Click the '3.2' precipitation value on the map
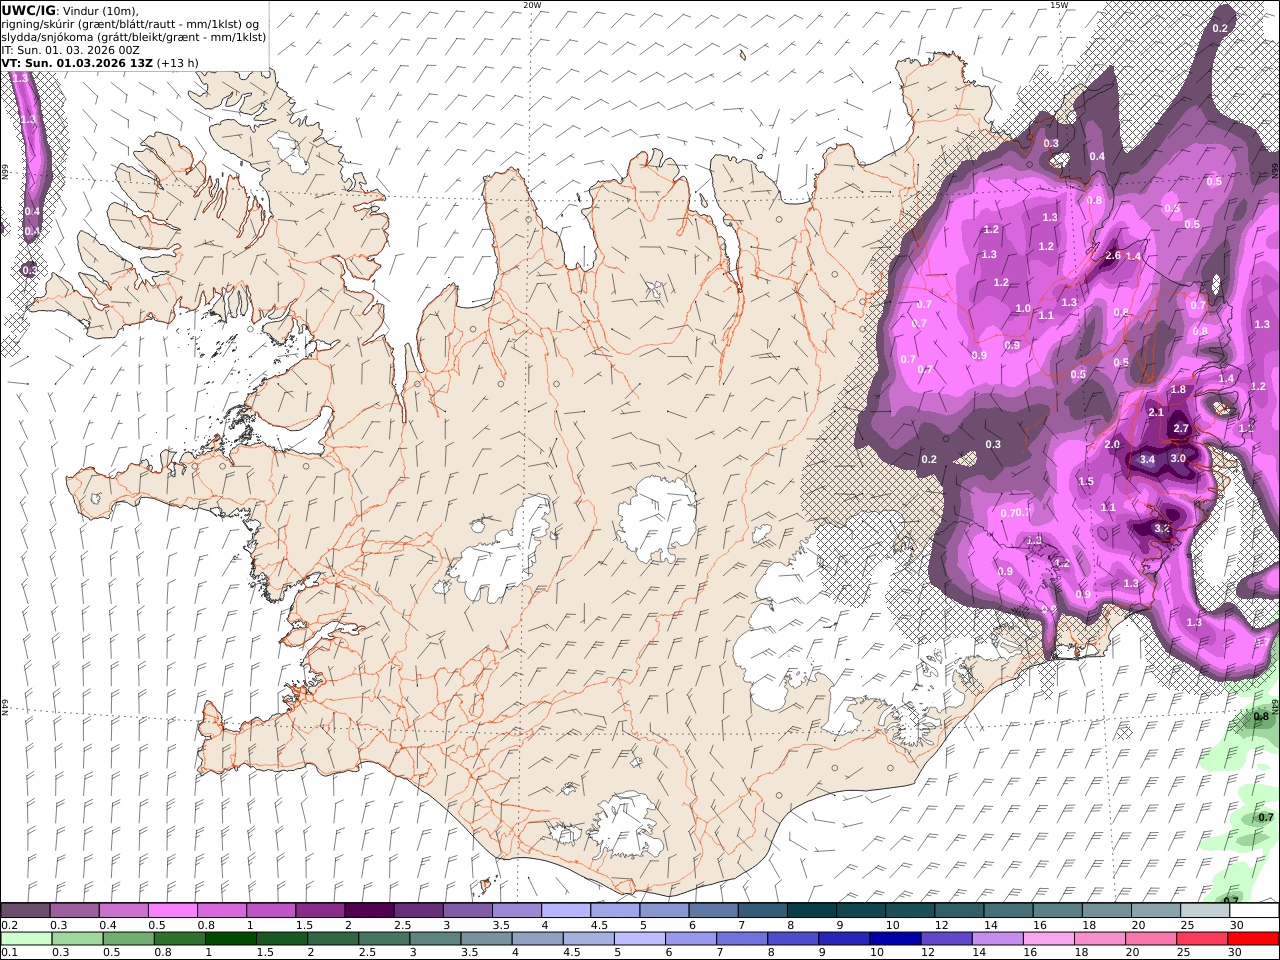Screen dimensions: 1280x960 point(1161,528)
